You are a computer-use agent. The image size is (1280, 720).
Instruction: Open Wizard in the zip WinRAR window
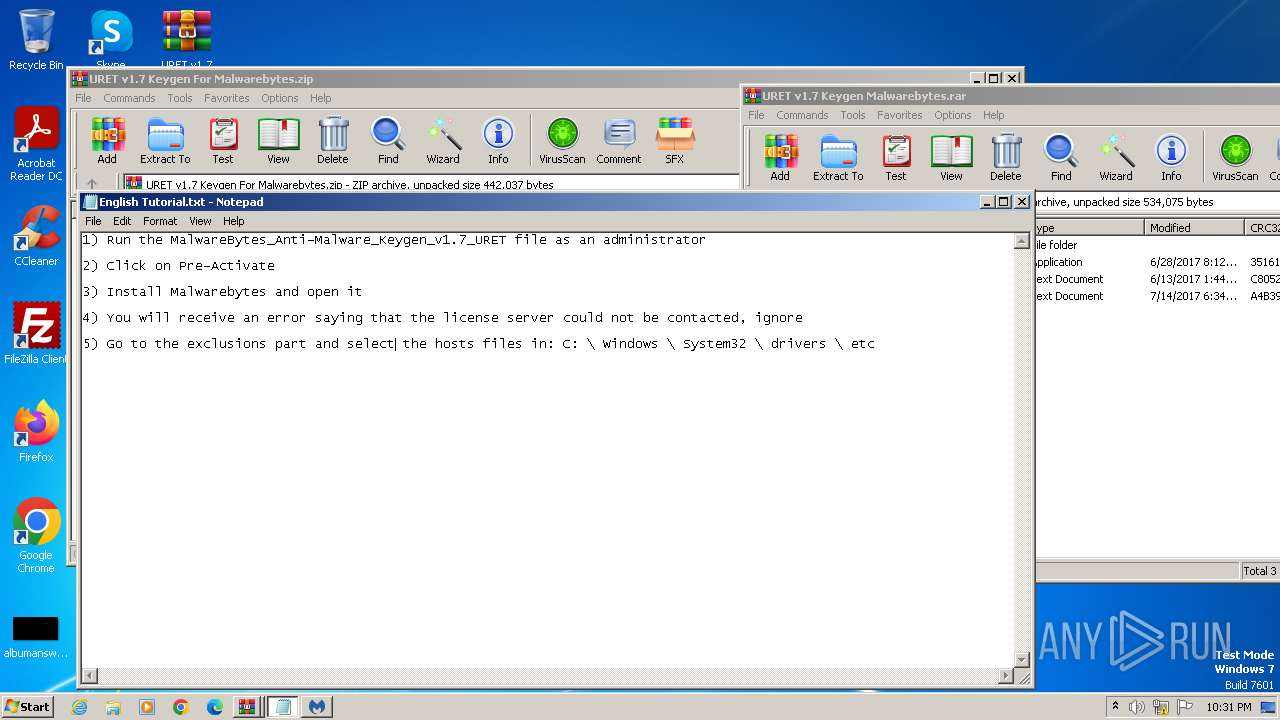pyautogui.click(x=443, y=140)
